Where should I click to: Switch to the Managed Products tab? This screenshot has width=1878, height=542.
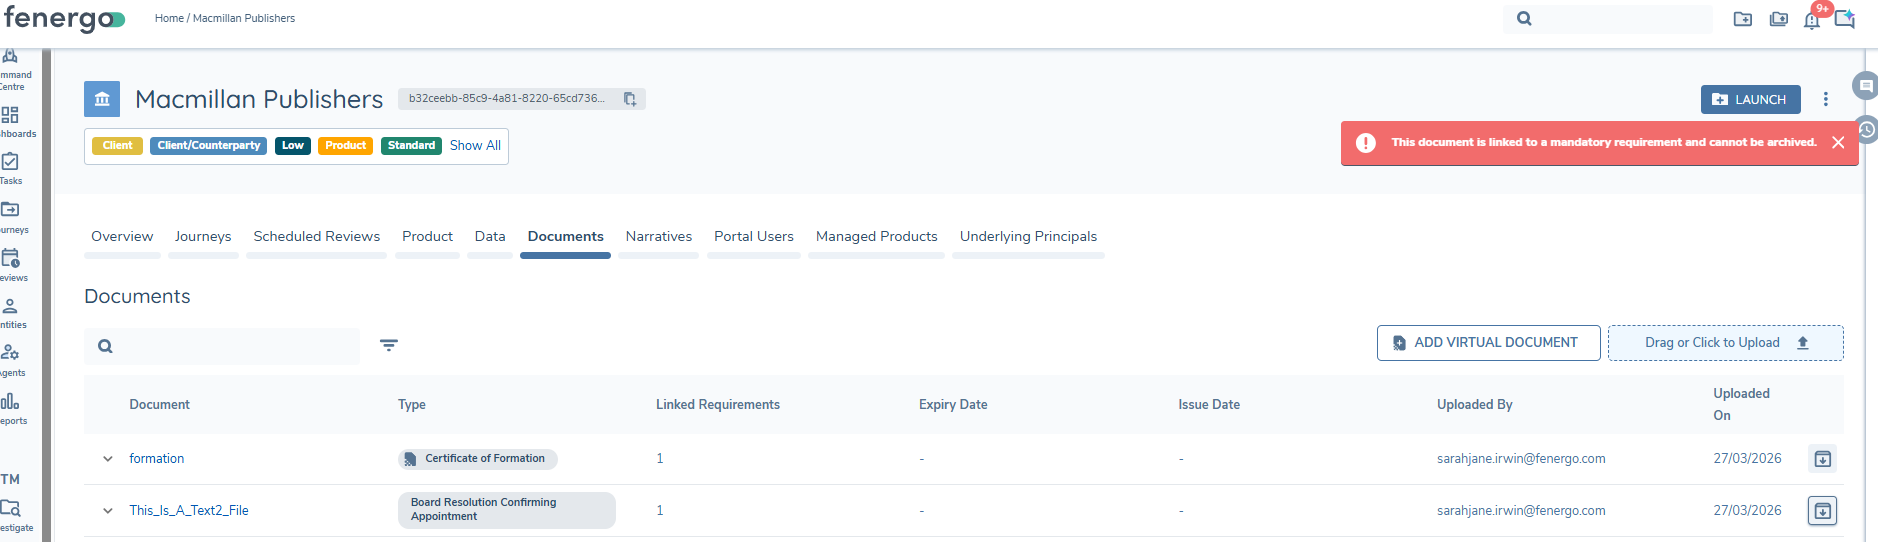pos(877,237)
